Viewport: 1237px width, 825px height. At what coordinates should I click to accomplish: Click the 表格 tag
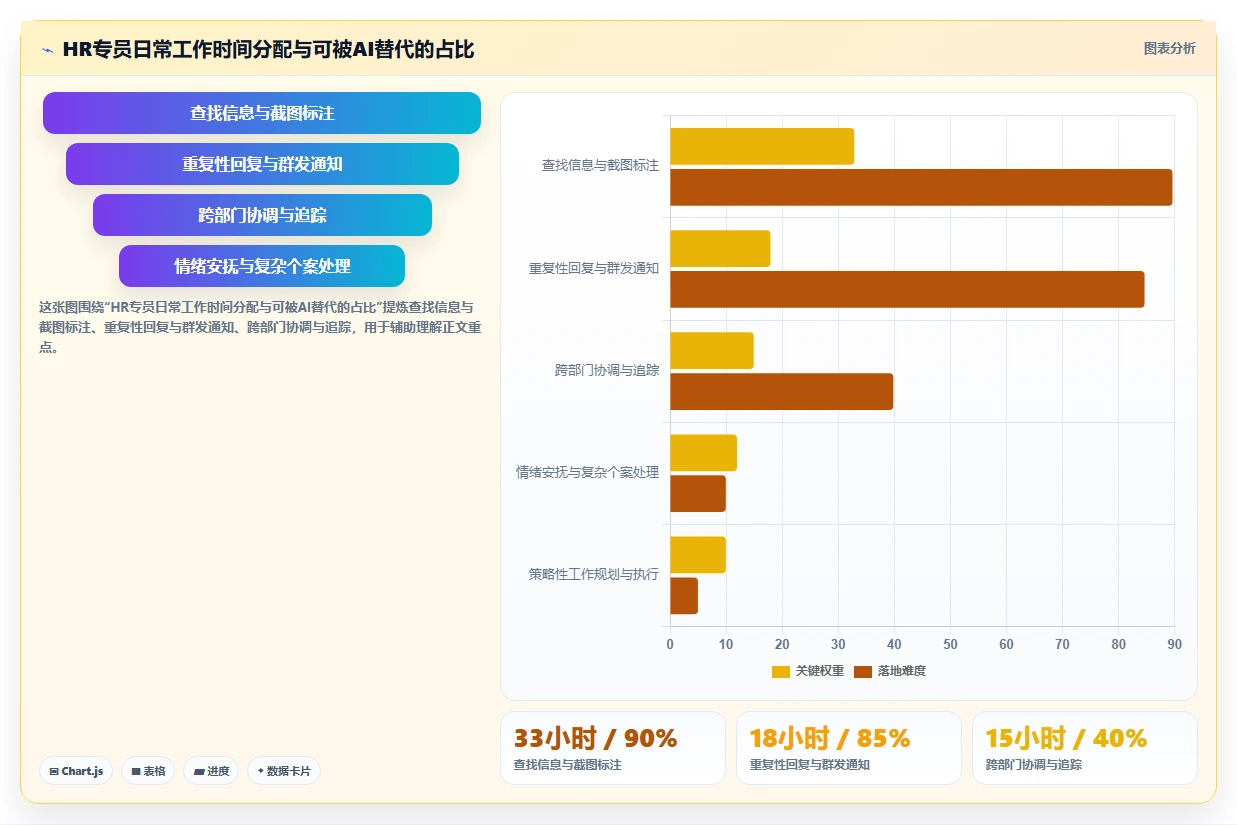(148, 771)
